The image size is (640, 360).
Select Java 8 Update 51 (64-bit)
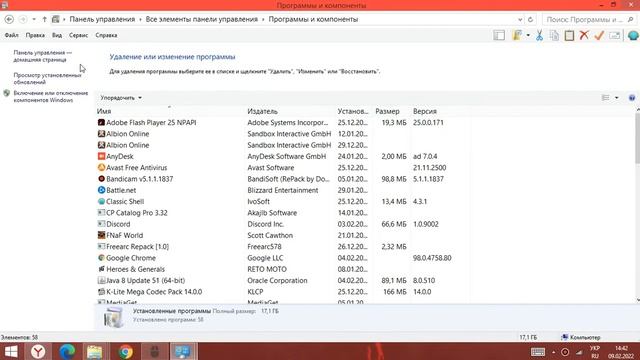click(145, 280)
